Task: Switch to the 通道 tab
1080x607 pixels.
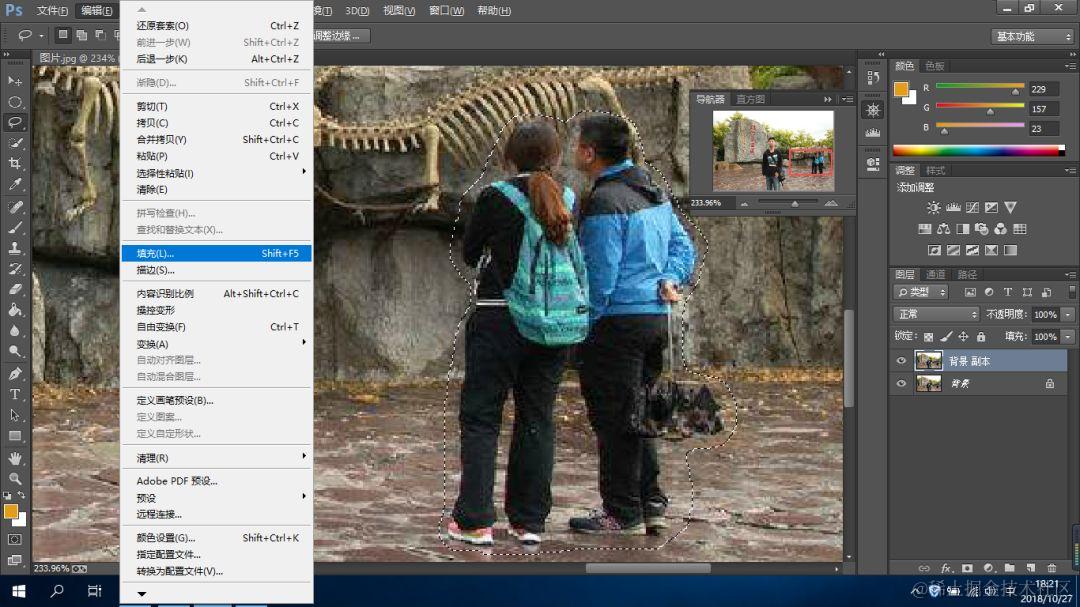Action: tap(935, 274)
